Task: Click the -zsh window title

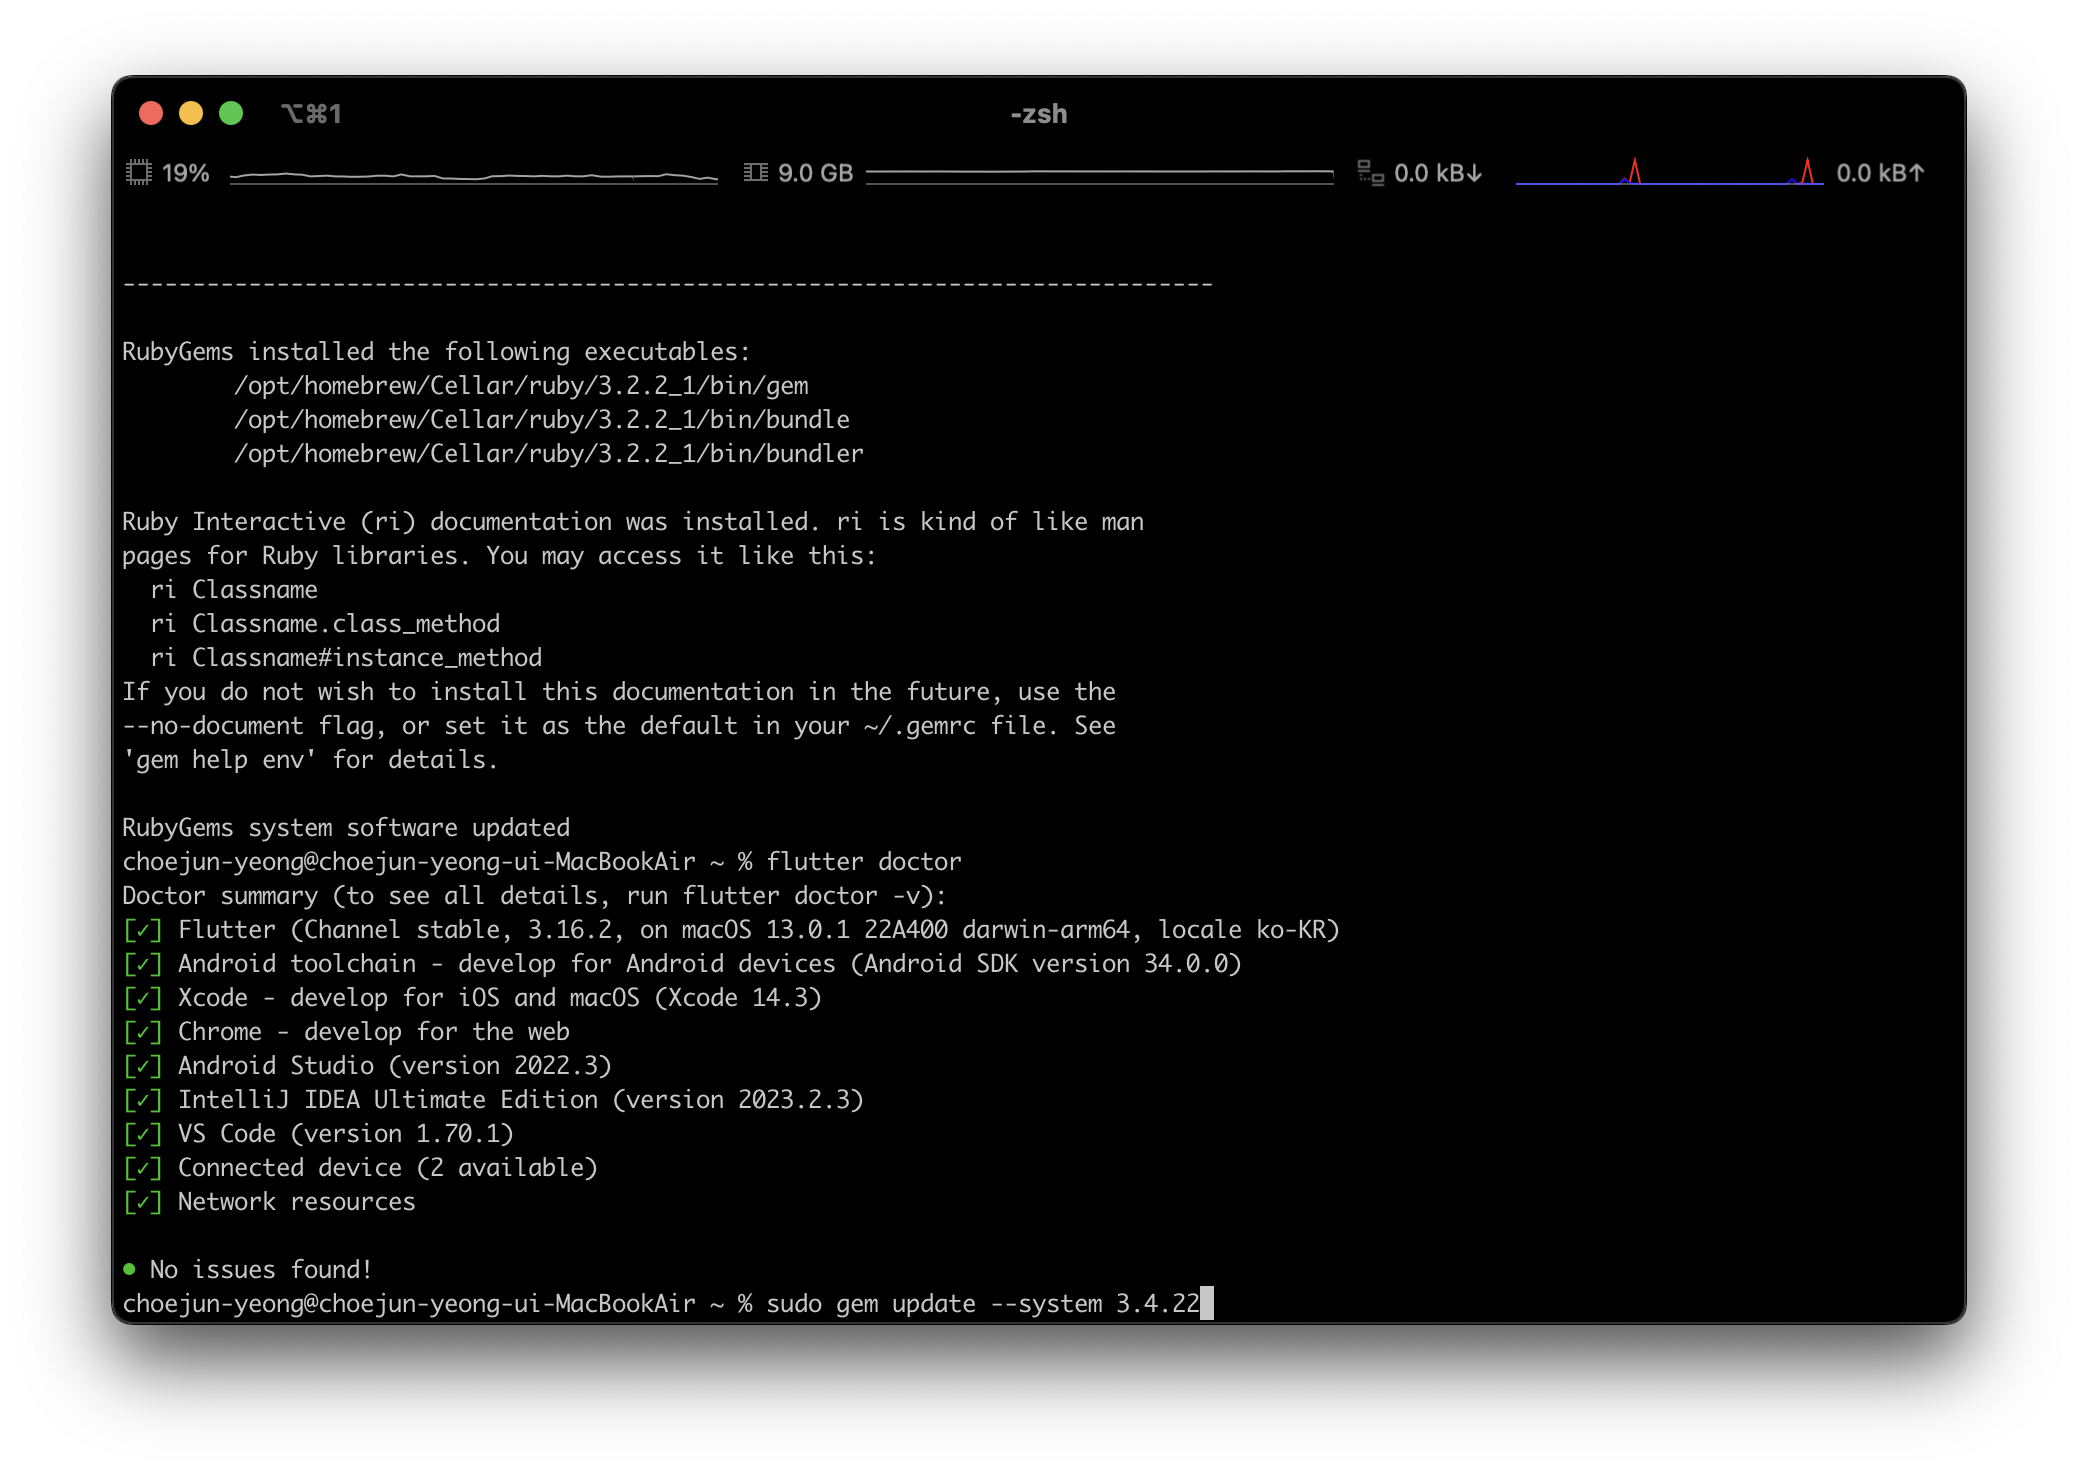Action: 1038,114
